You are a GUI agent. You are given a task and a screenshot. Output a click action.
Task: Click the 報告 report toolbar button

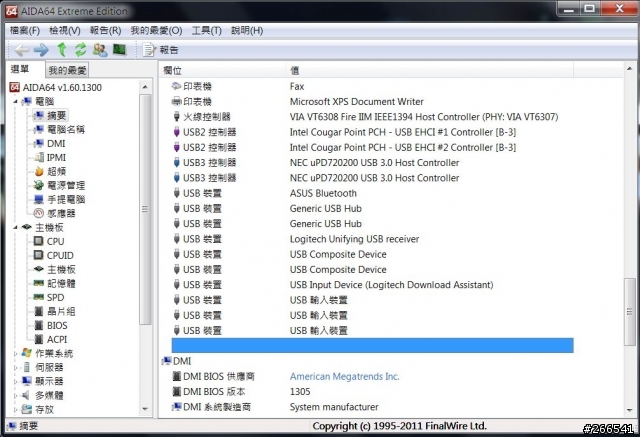click(160, 50)
